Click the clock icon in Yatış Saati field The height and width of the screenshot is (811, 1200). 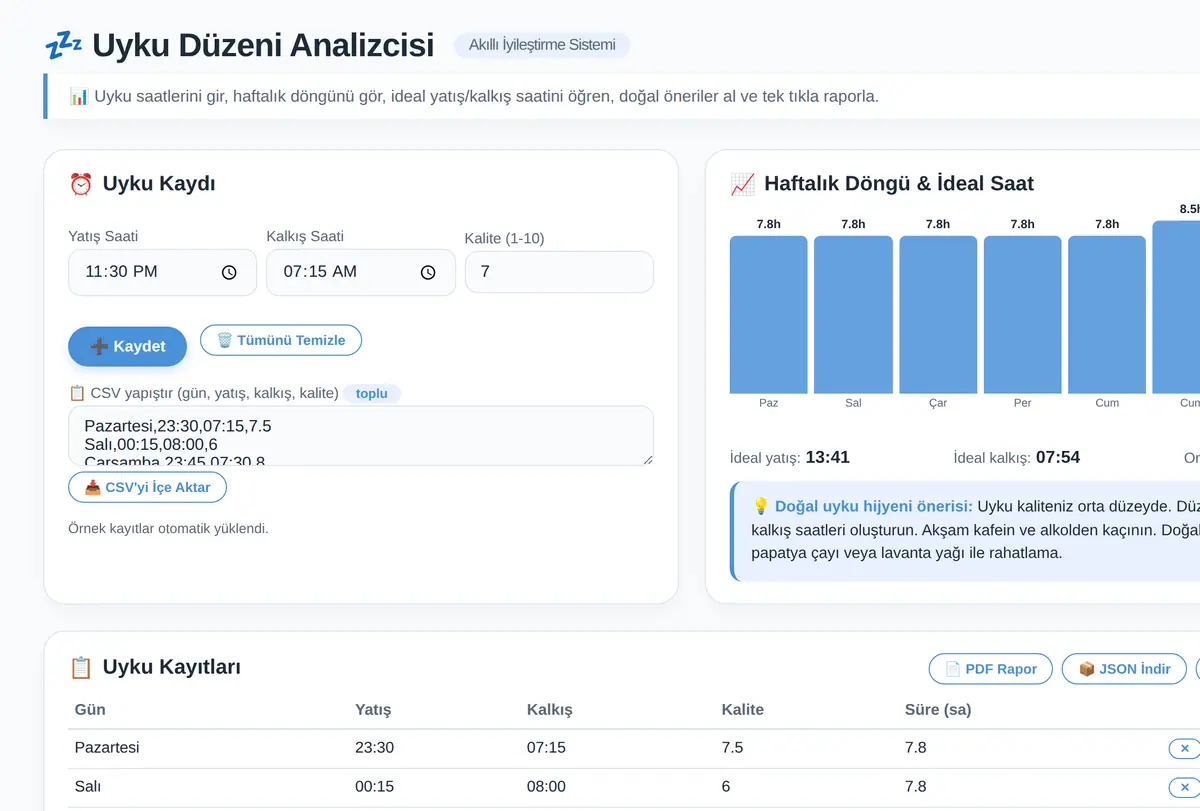229,272
